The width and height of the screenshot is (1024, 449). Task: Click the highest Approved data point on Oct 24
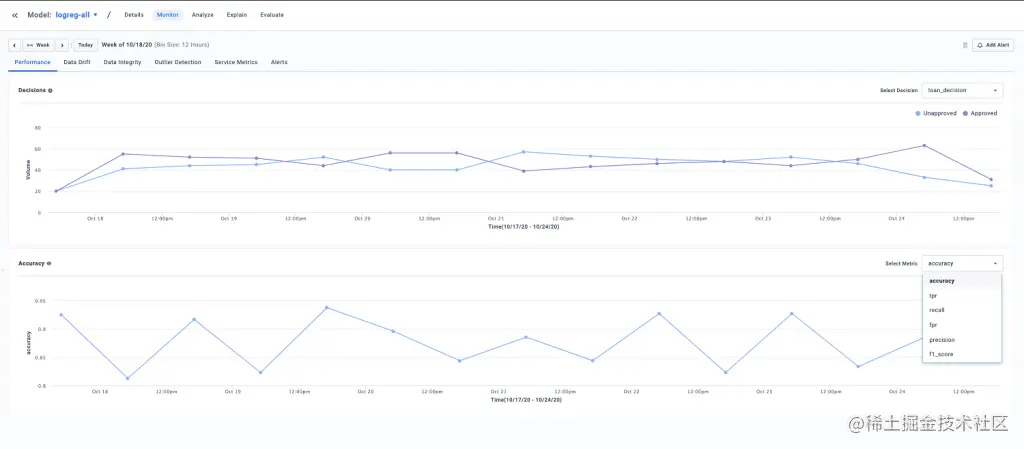click(x=924, y=145)
